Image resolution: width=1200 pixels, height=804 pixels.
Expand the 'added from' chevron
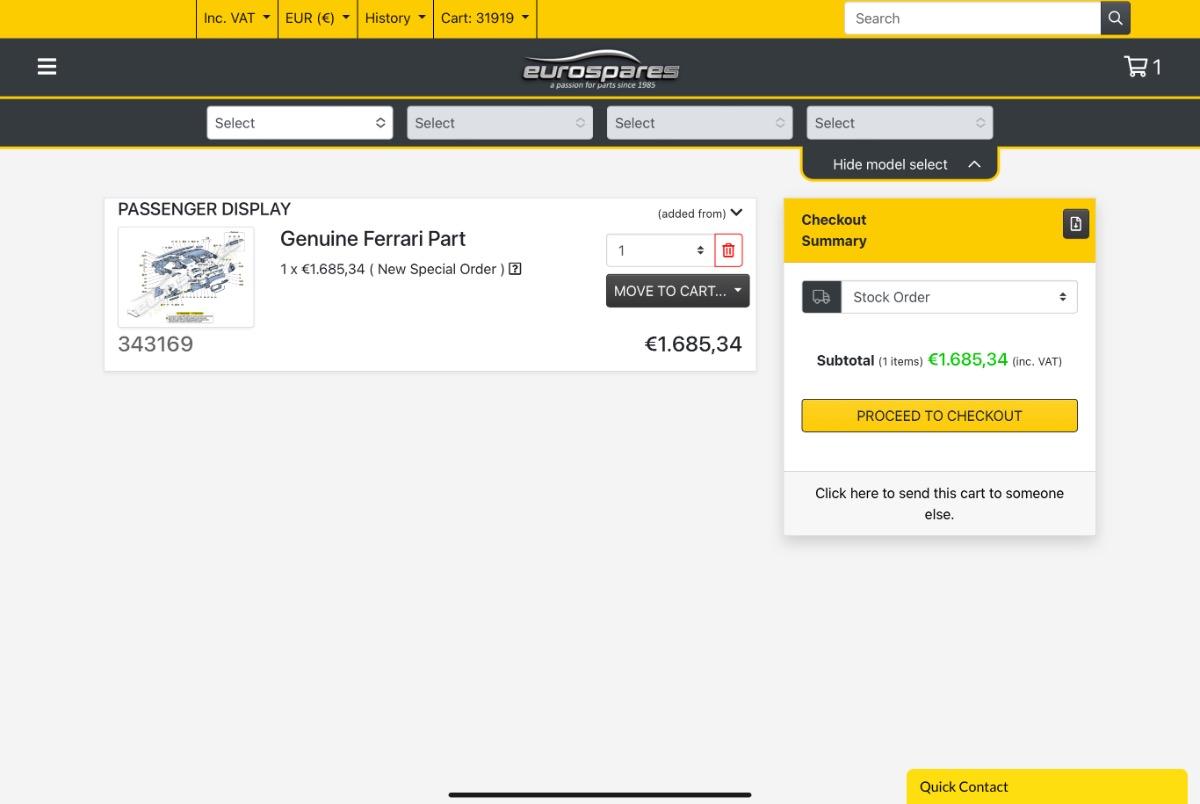(737, 212)
